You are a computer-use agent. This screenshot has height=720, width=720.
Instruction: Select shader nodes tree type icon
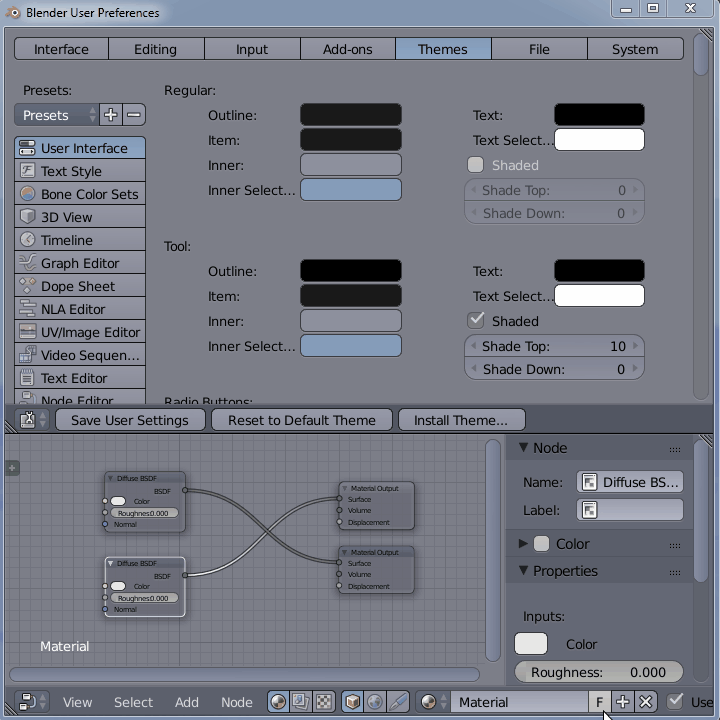click(x=278, y=702)
